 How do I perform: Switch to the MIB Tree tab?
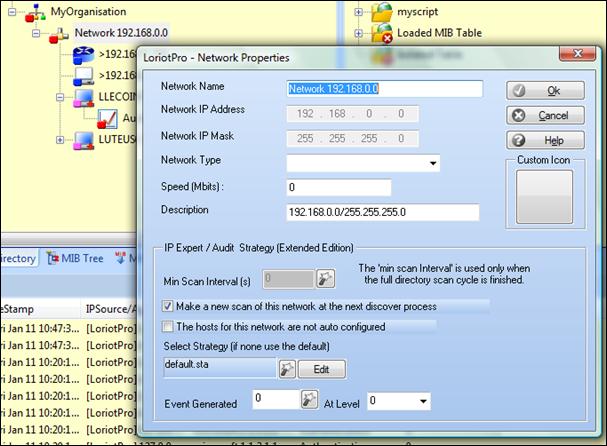click(75, 258)
